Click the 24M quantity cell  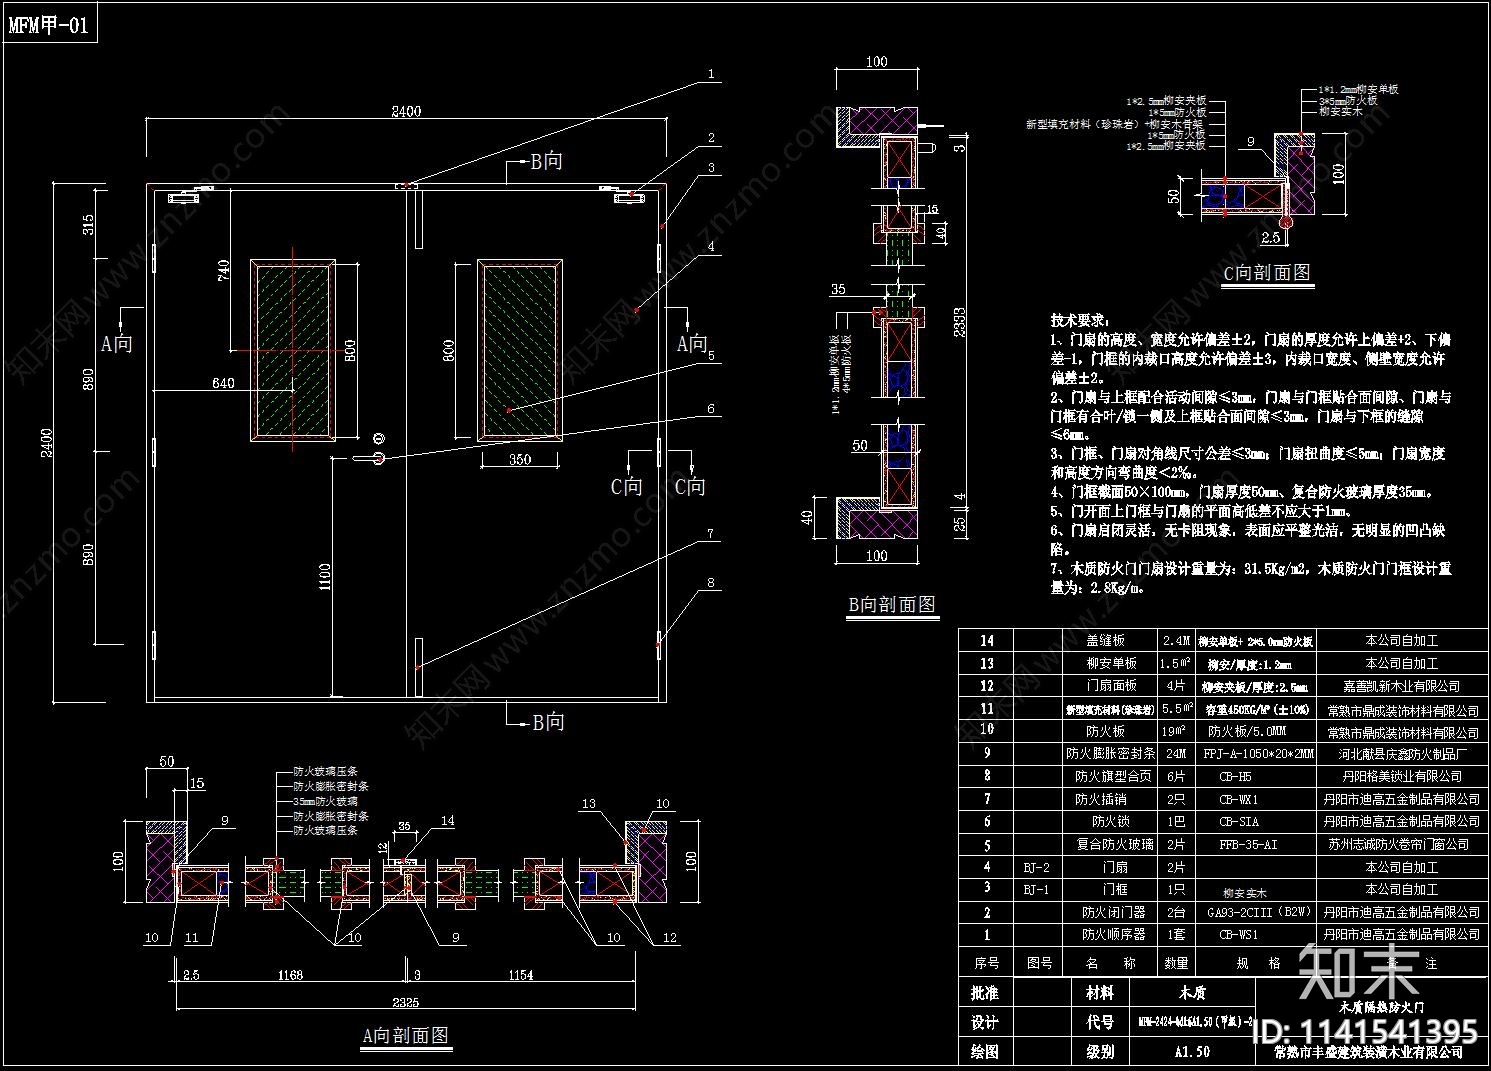point(1175,753)
